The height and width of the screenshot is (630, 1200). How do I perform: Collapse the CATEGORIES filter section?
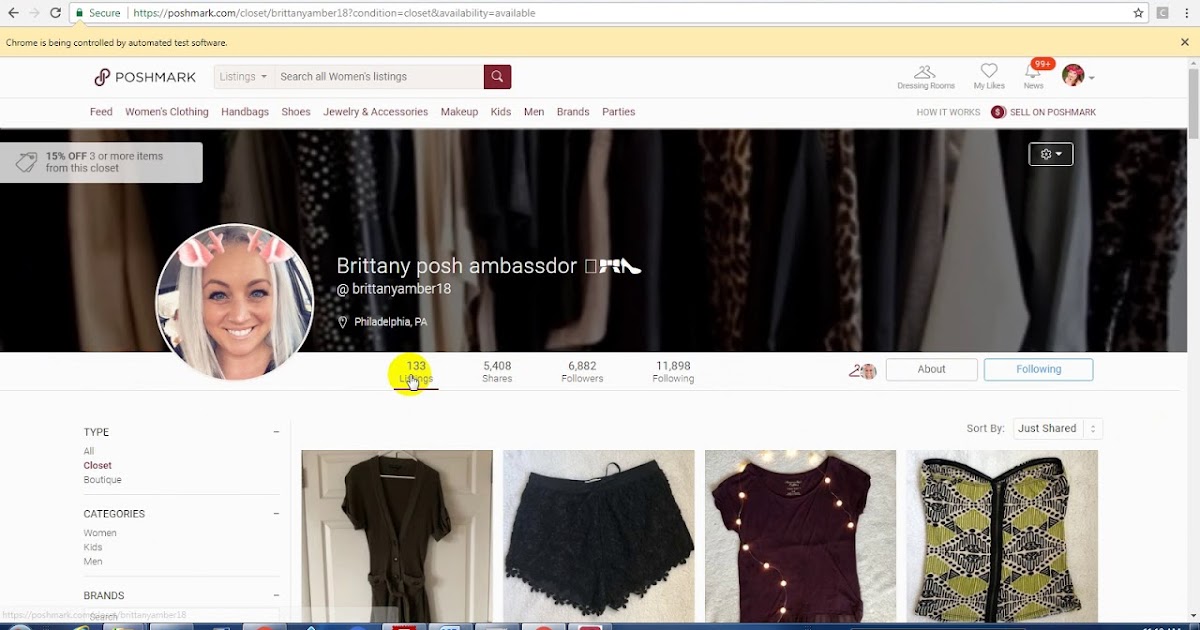276,513
